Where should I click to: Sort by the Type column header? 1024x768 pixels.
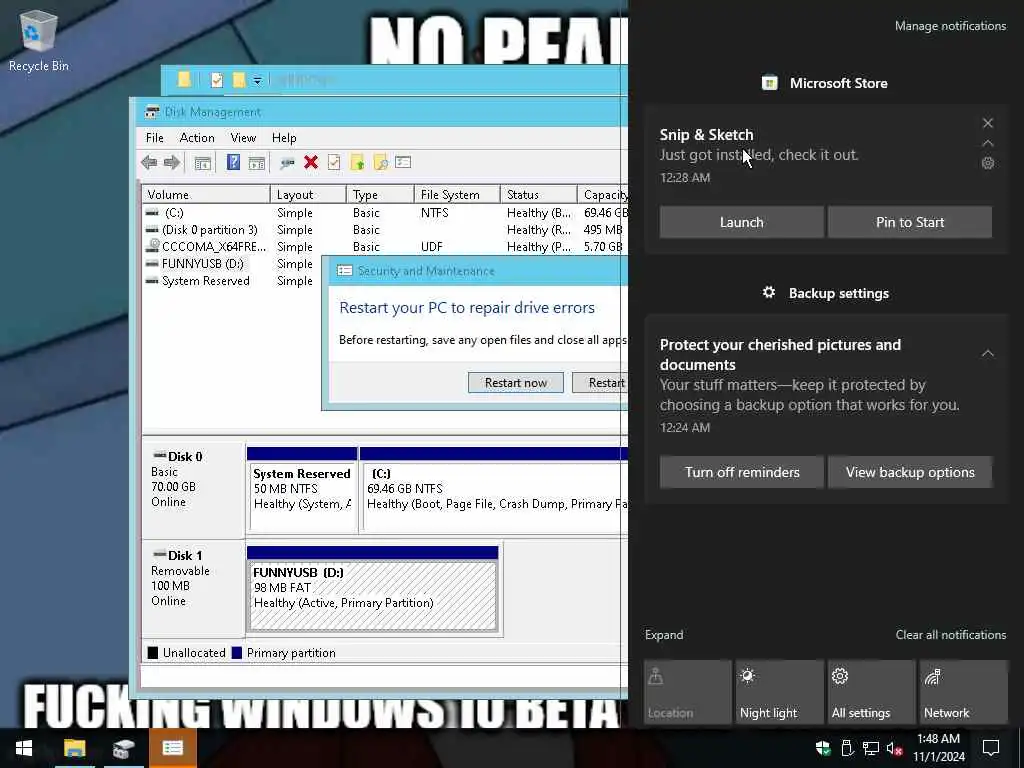tap(380, 195)
